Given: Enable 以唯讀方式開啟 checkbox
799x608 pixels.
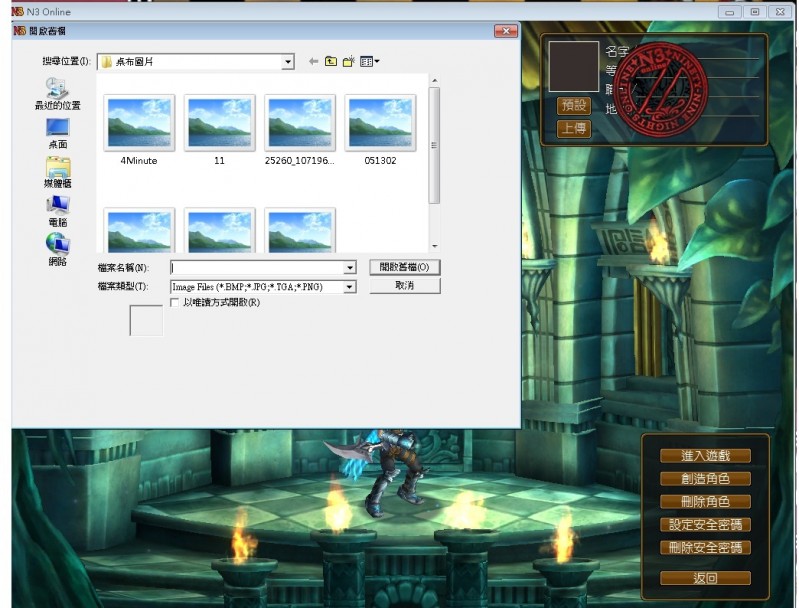Looking at the screenshot, I should (x=174, y=303).
